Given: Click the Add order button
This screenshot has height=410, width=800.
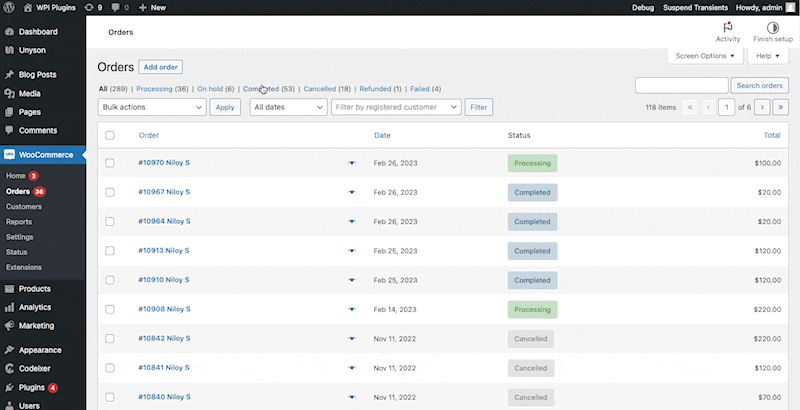Looking at the screenshot, I should (x=161, y=67).
